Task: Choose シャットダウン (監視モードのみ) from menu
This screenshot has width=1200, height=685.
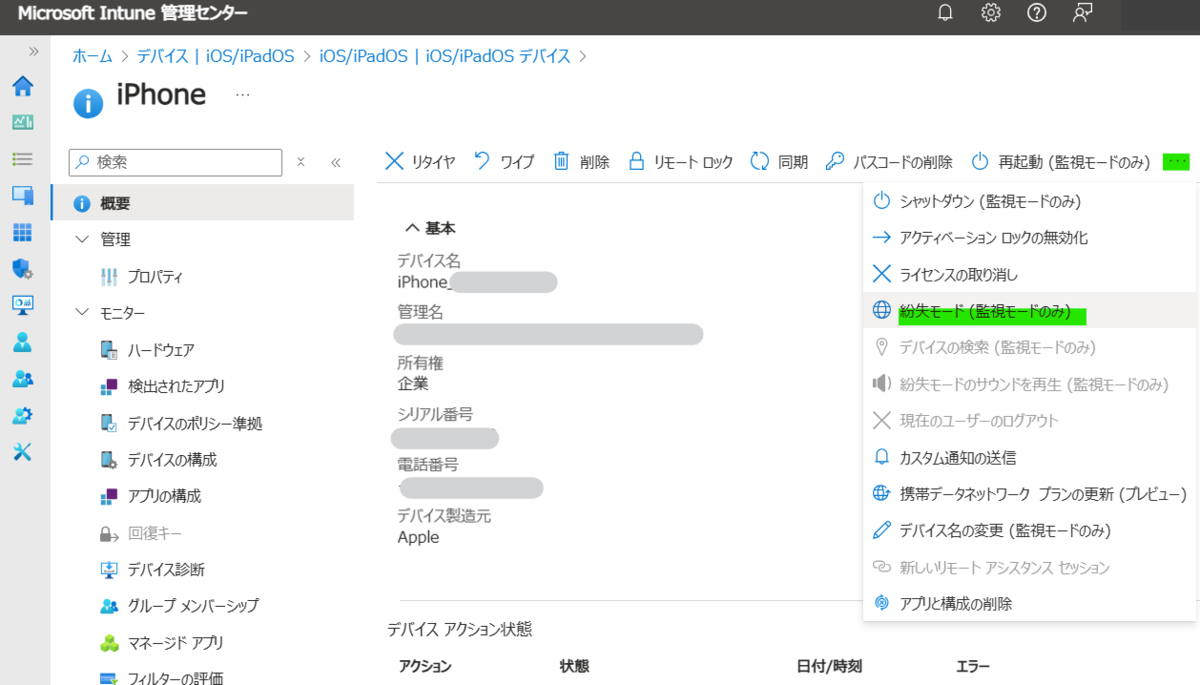Action: point(1030,201)
